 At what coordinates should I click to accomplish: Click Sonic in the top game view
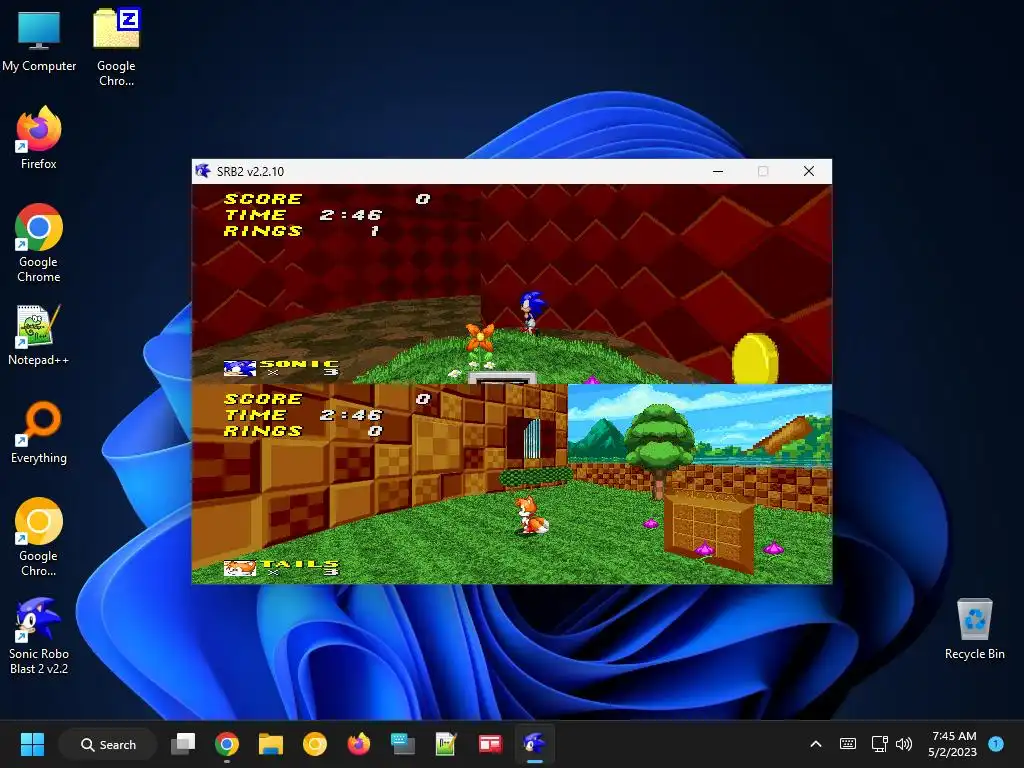(x=531, y=313)
